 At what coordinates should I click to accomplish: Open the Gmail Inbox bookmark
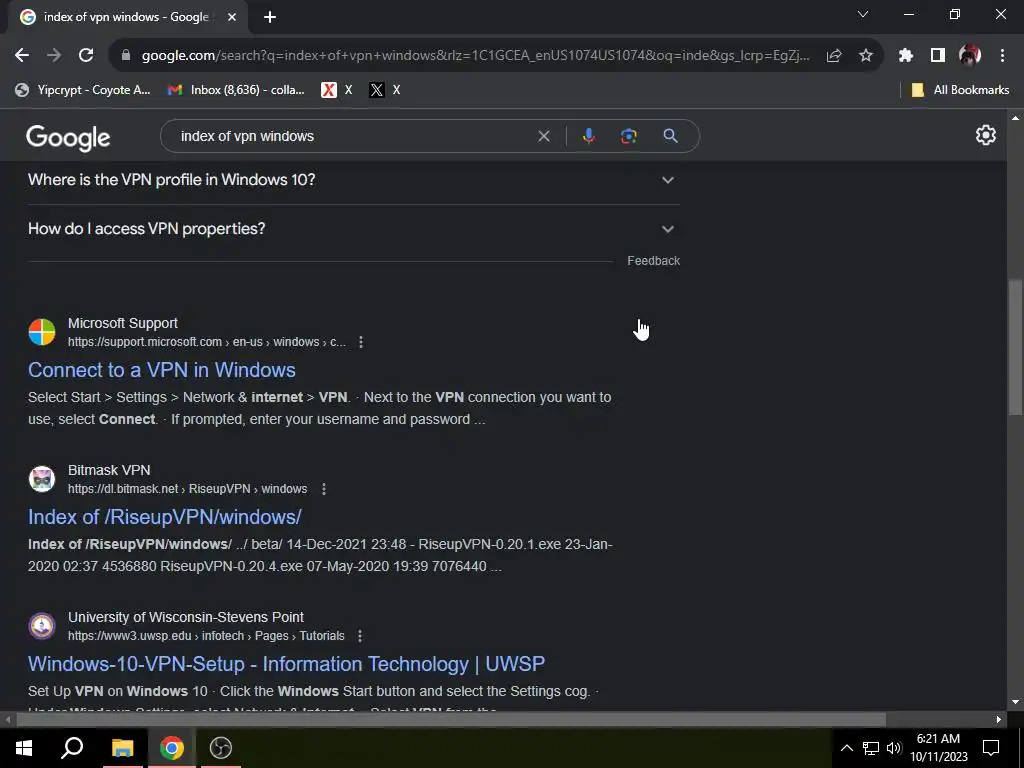[236, 90]
